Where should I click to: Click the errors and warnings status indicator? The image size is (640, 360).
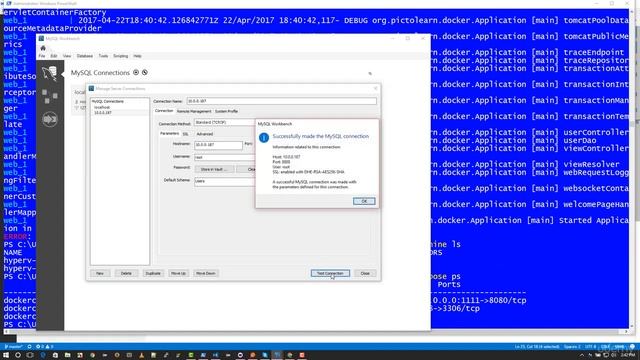[x=44, y=347]
